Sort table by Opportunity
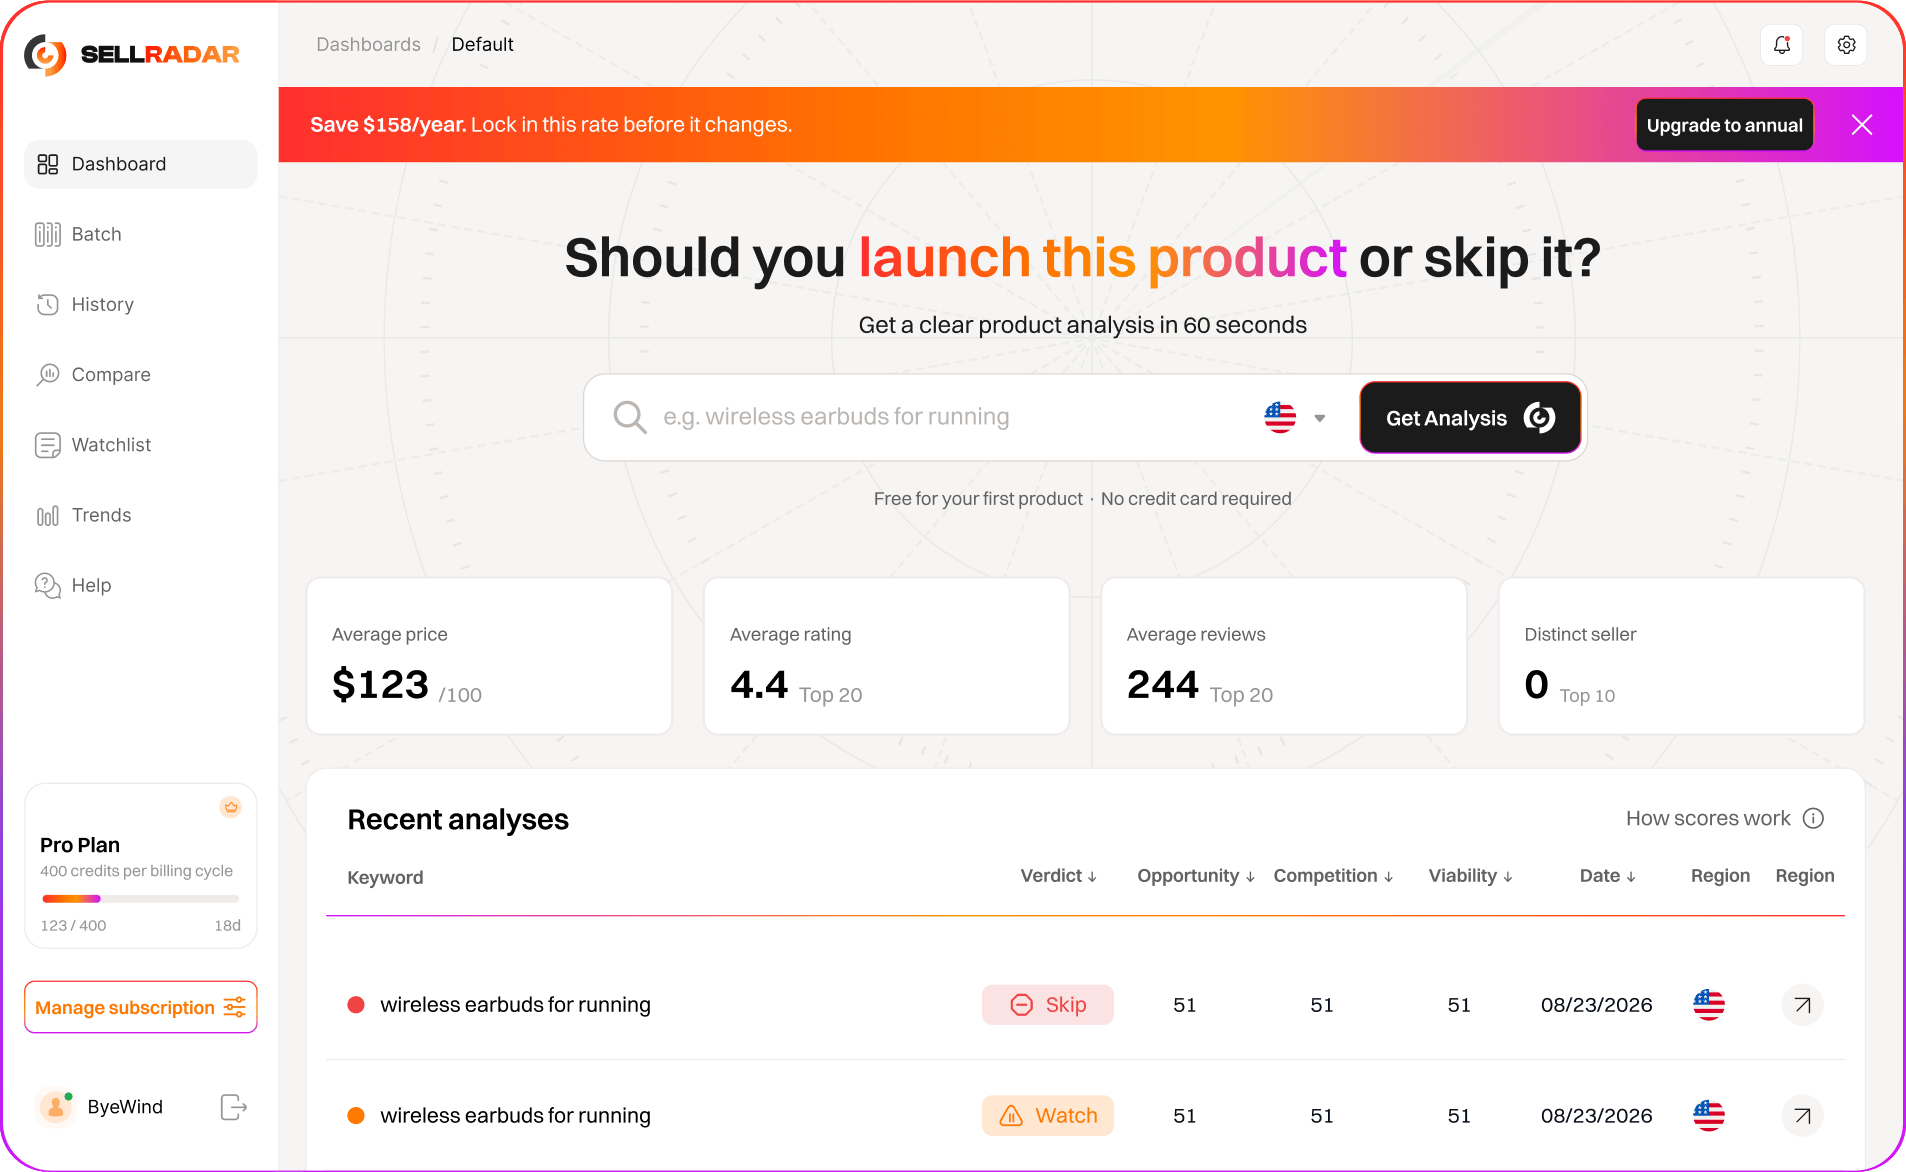Screen dimensions: 1906x1172 (1196, 876)
